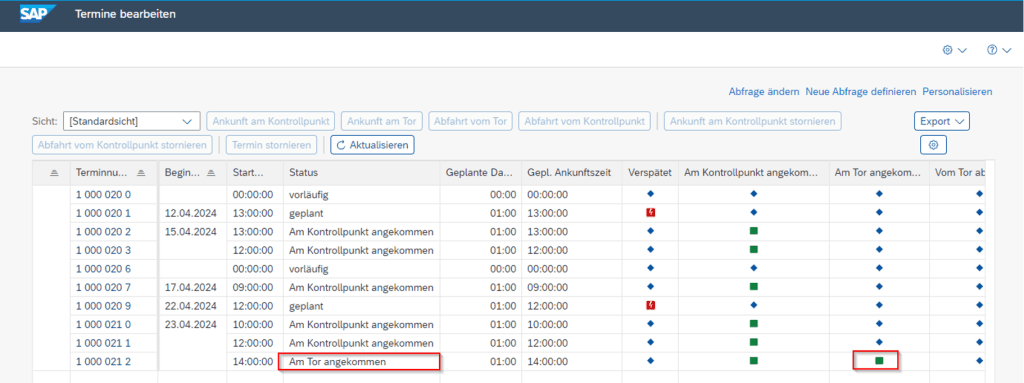Viewport: 1024px width, 383px height.
Task: Click red delayed icon in row 1 000 020 9
Action: (x=650, y=305)
